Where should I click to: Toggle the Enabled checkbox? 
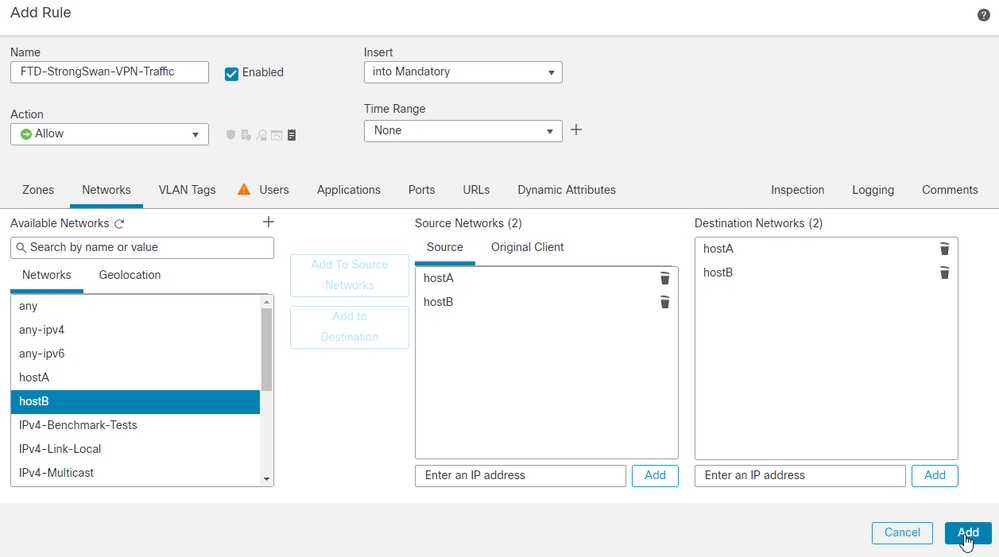[x=231, y=74]
